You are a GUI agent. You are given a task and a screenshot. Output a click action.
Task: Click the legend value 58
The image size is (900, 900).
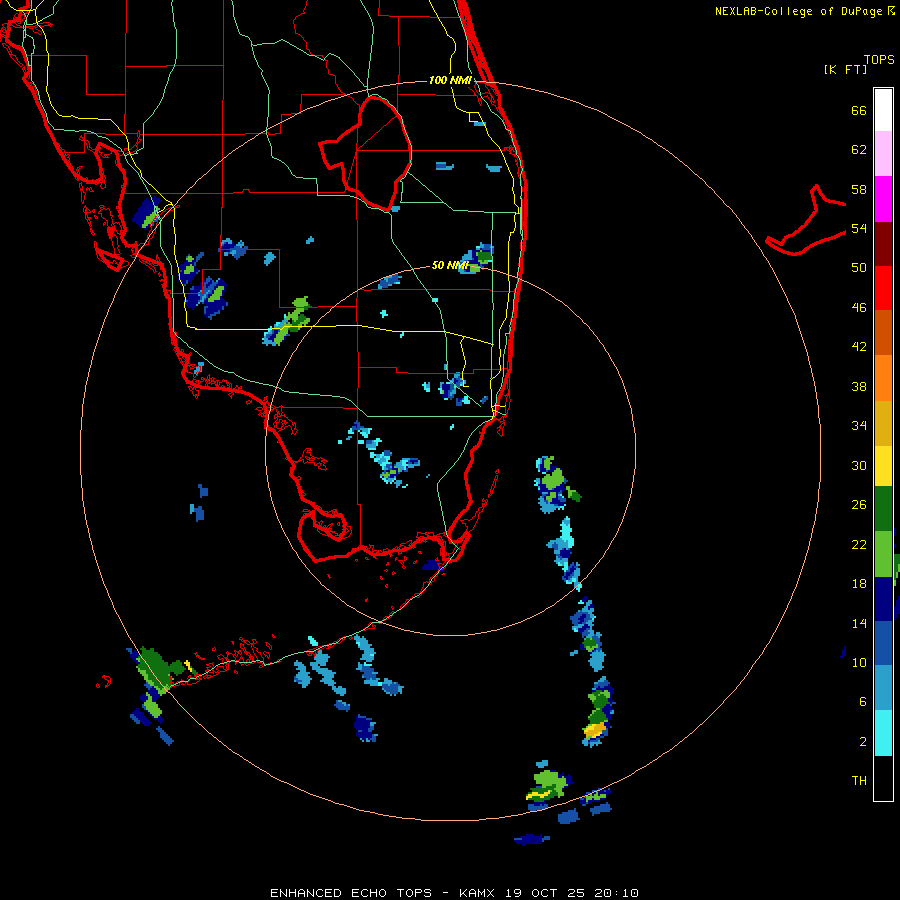pyautogui.click(x=859, y=189)
